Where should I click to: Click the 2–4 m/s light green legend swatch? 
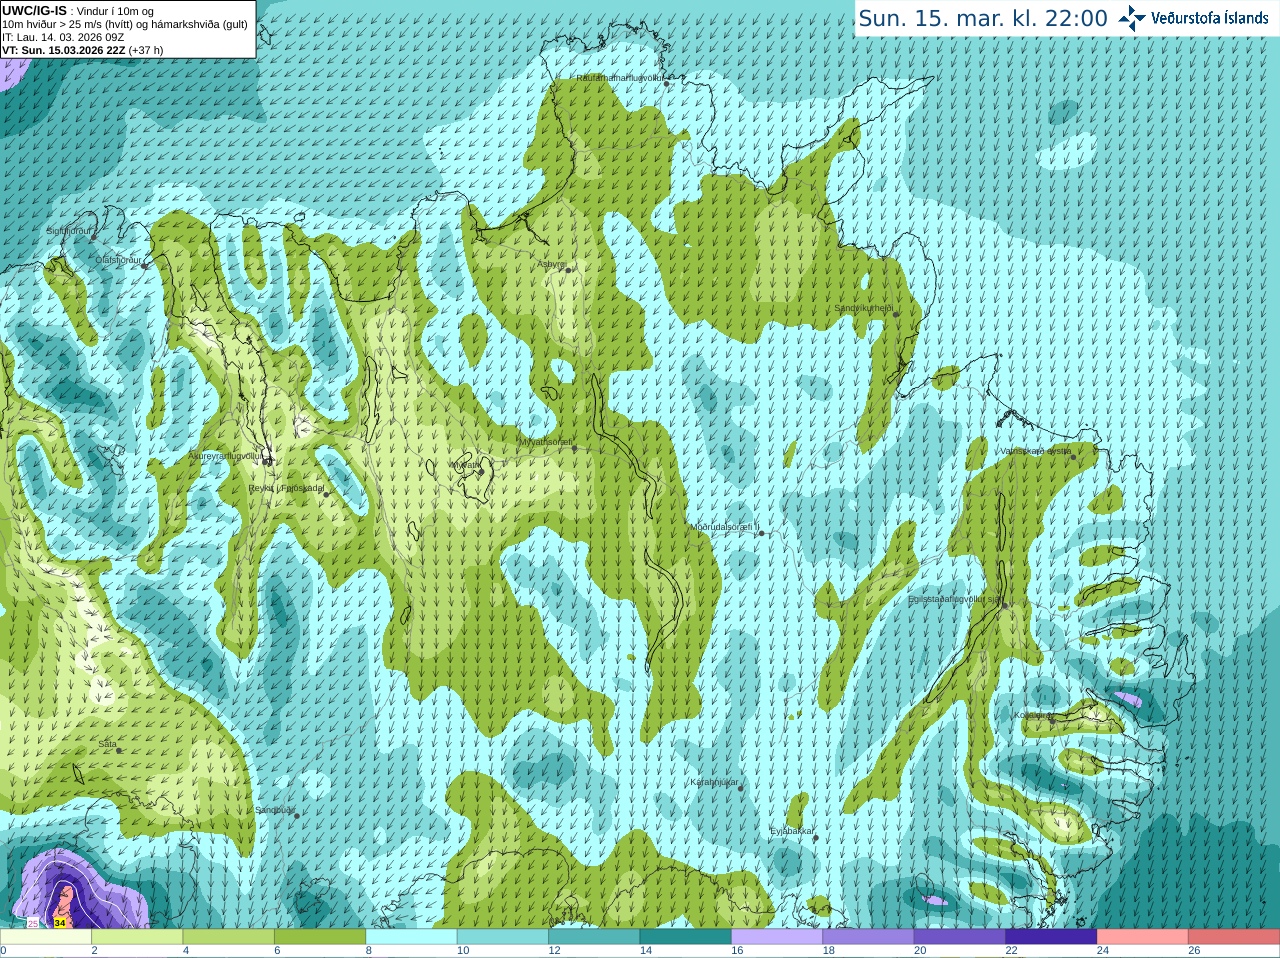click(137, 937)
